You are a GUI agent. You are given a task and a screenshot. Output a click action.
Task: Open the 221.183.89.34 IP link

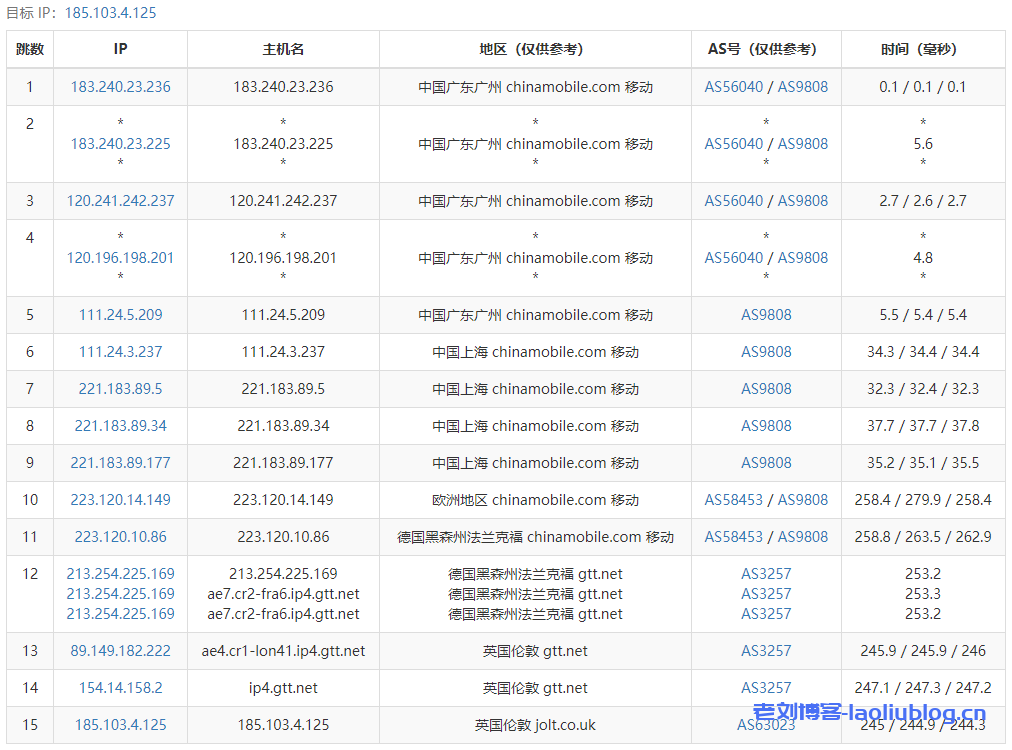(x=120, y=426)
